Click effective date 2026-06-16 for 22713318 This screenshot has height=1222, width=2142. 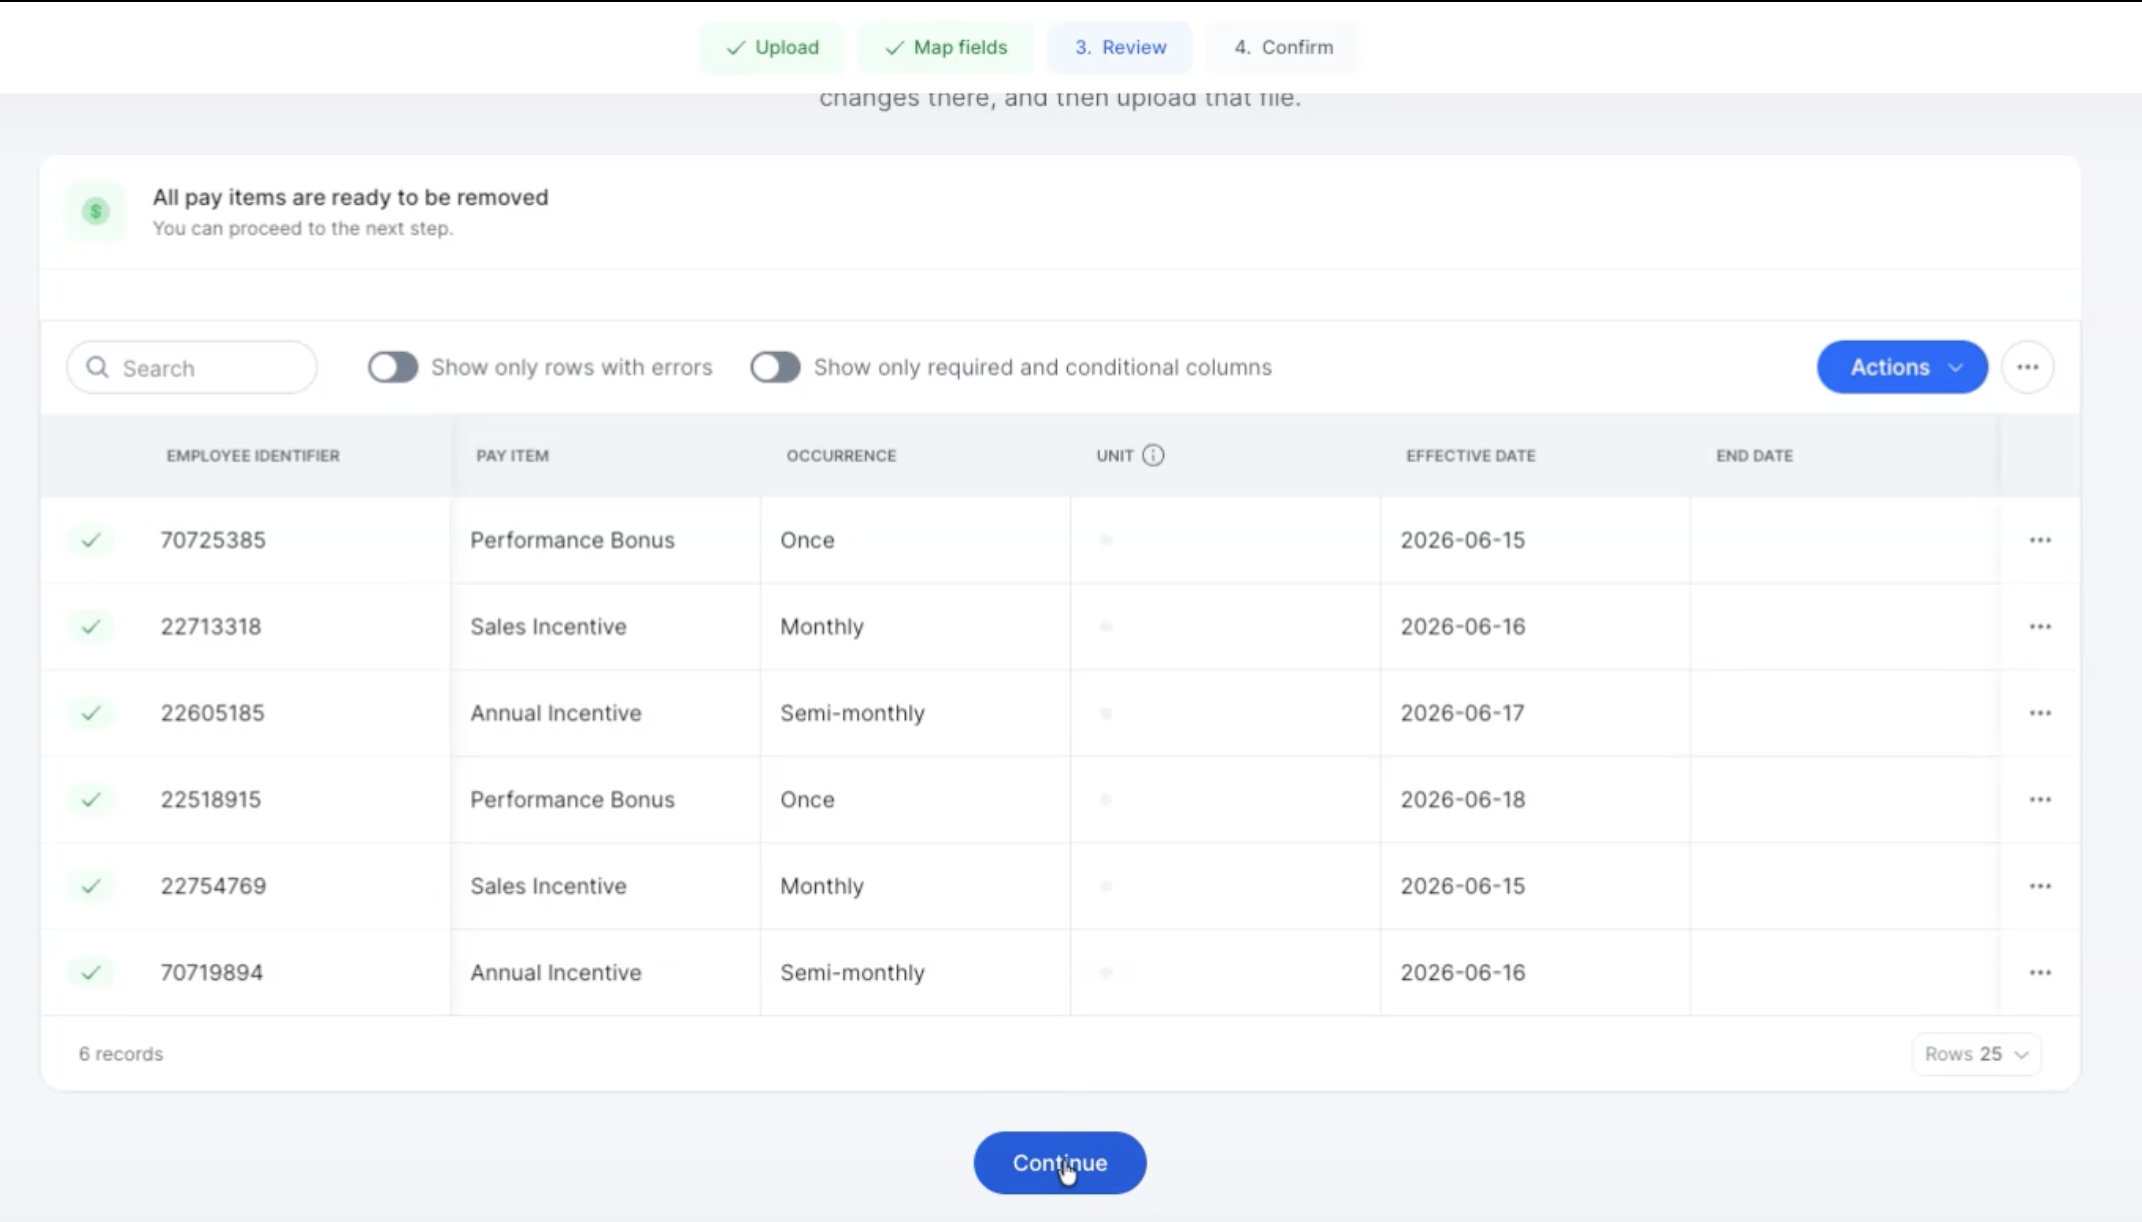coord(1462,627)
